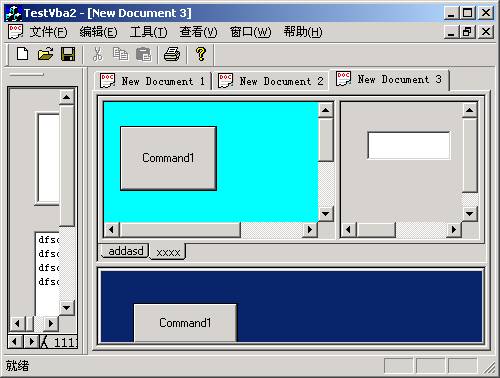The height and width of the screenshot is (378, 500).
Task: Print with the printer icon
Action: point(172,54)
